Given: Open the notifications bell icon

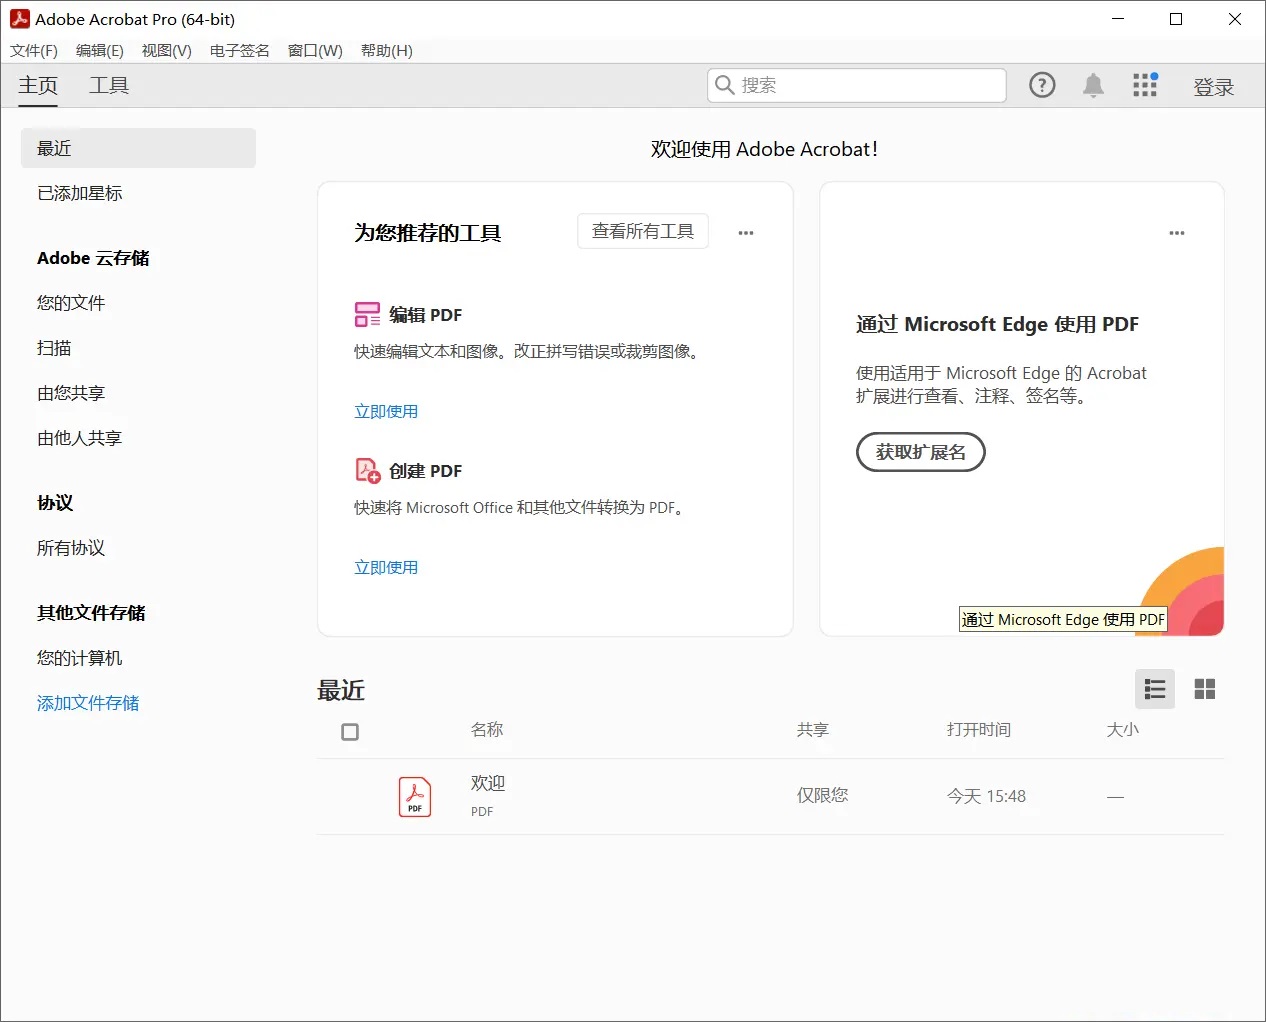Looking at the screenshot, I should coord(1093,86).
